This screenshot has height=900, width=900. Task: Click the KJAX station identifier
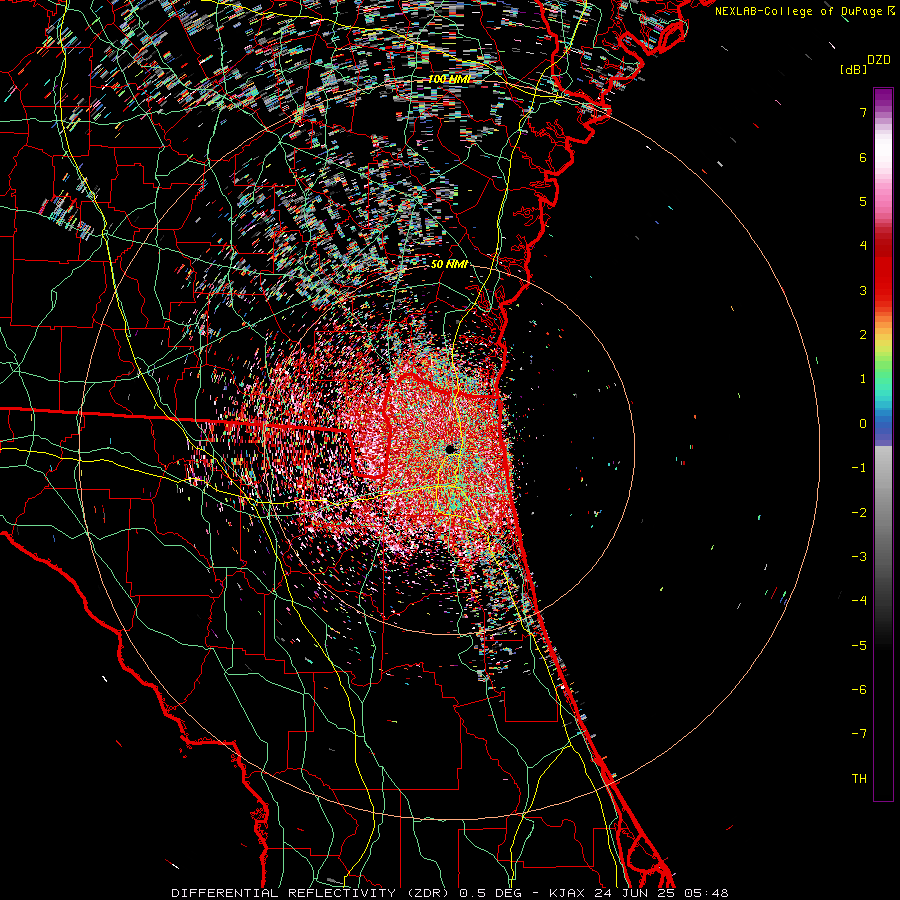(567, 893)
